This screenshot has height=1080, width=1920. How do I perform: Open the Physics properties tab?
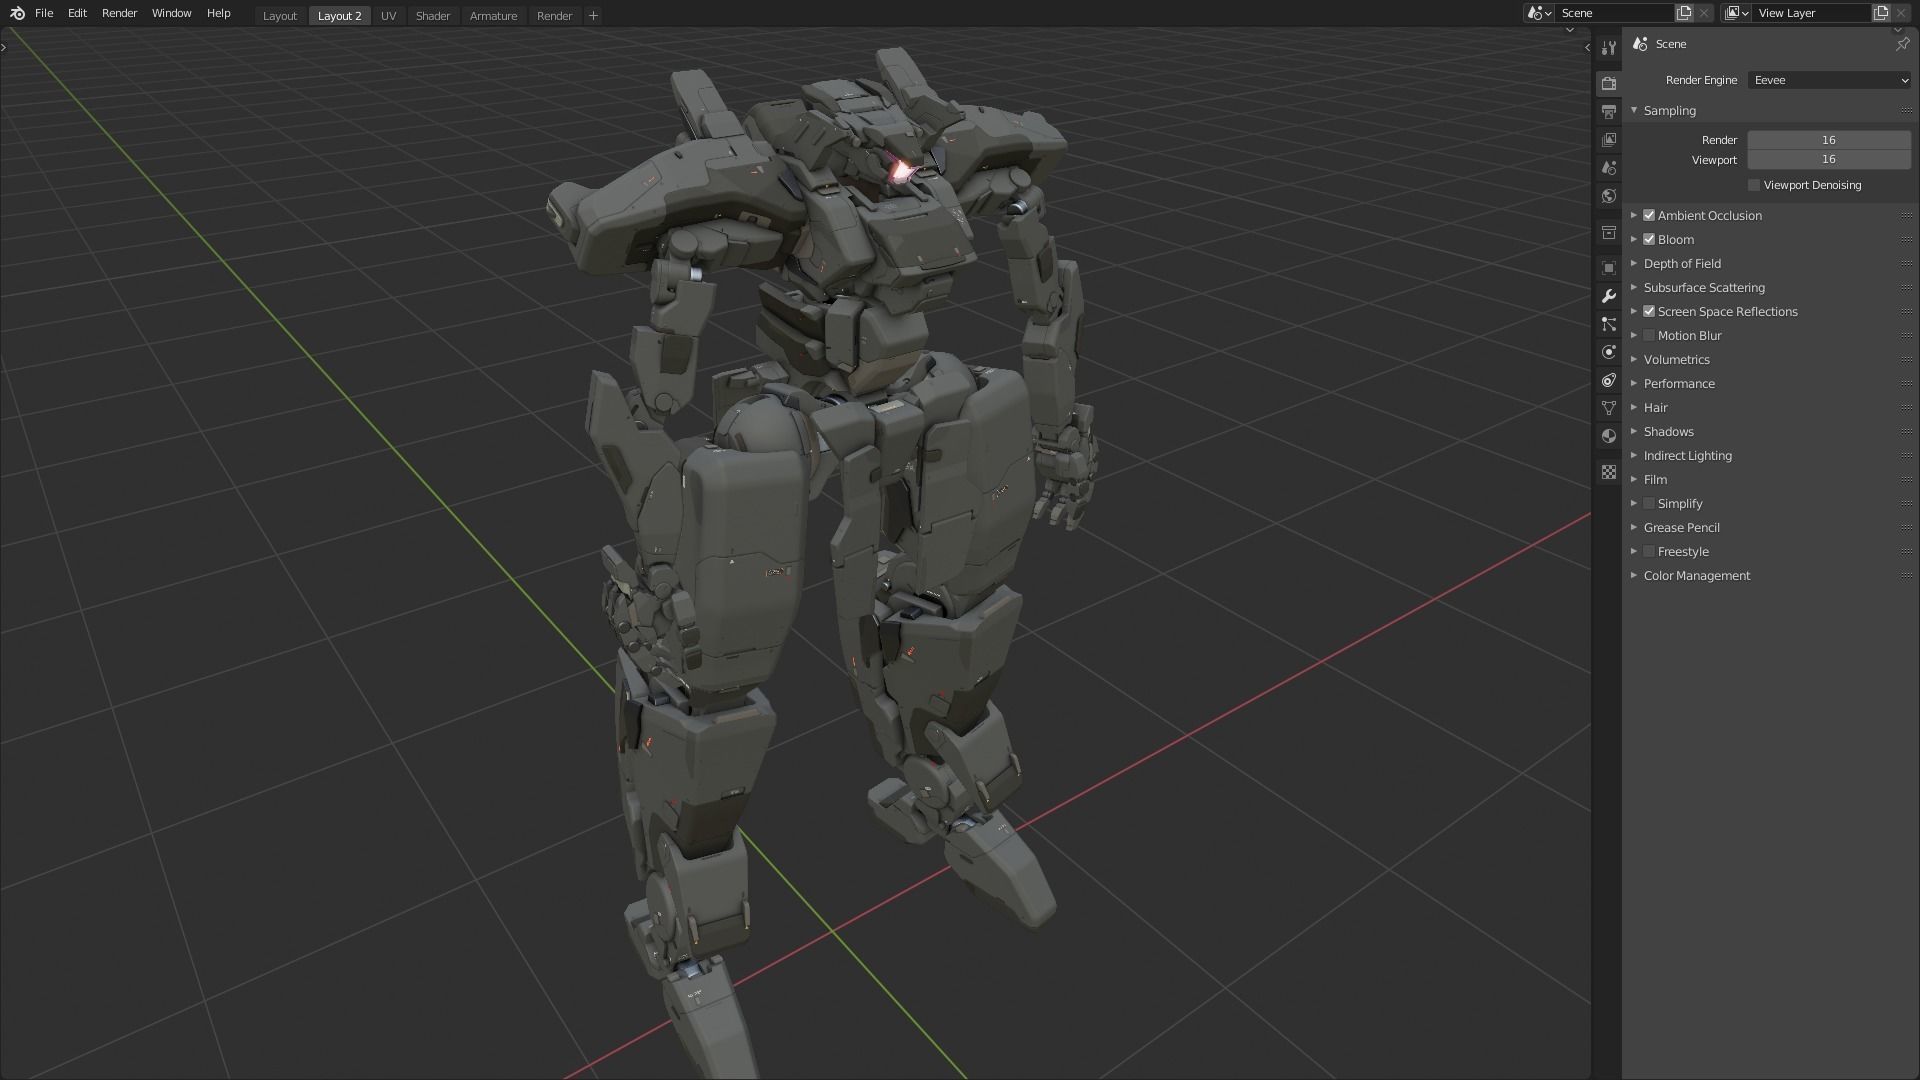pos(1608,352)
